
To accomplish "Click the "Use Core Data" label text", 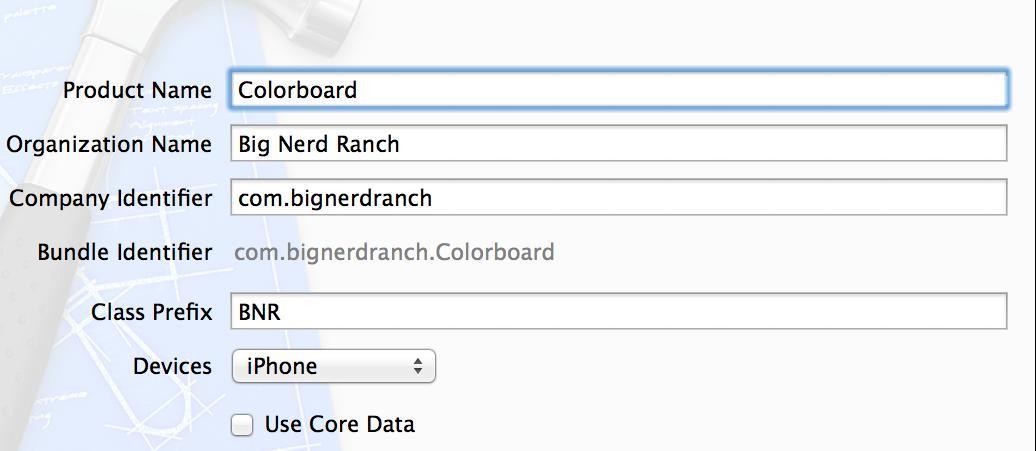I will (x=340, y=424).
